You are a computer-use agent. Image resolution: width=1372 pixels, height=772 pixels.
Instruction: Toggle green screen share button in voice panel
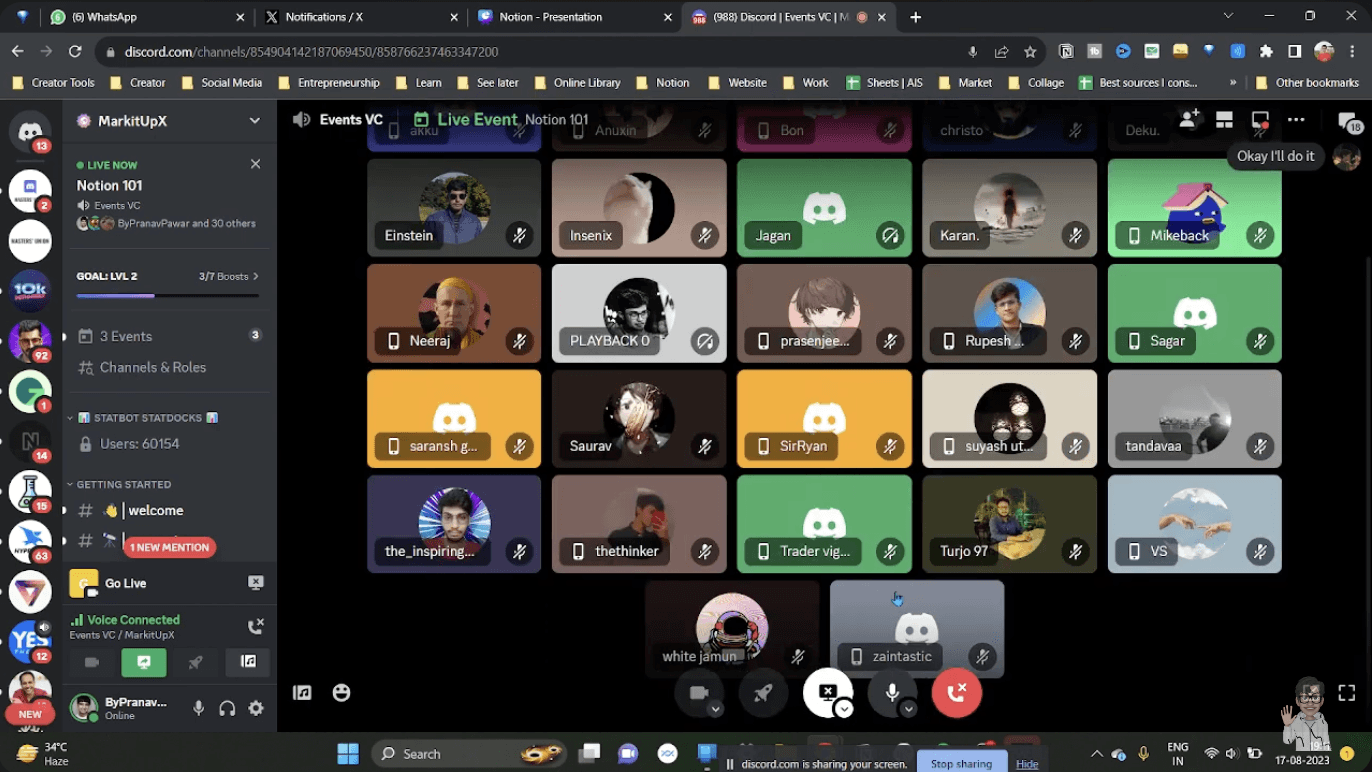(x=144, y=662)
